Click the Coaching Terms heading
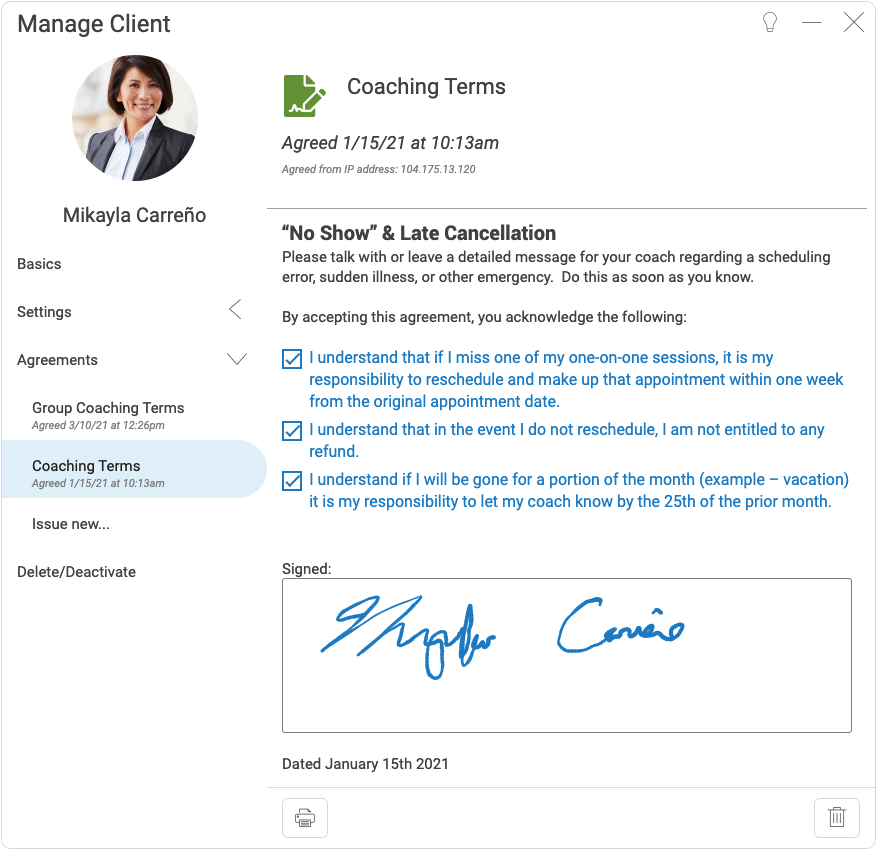 click(426, 87)
